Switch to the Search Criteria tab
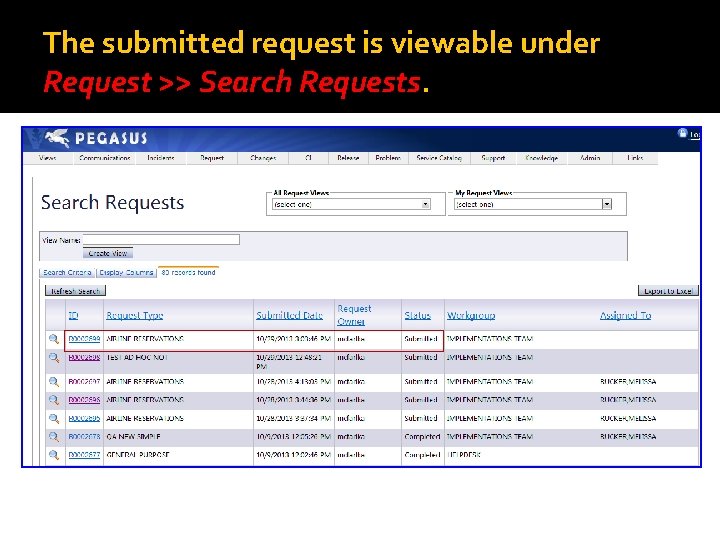 click(67, 273)
